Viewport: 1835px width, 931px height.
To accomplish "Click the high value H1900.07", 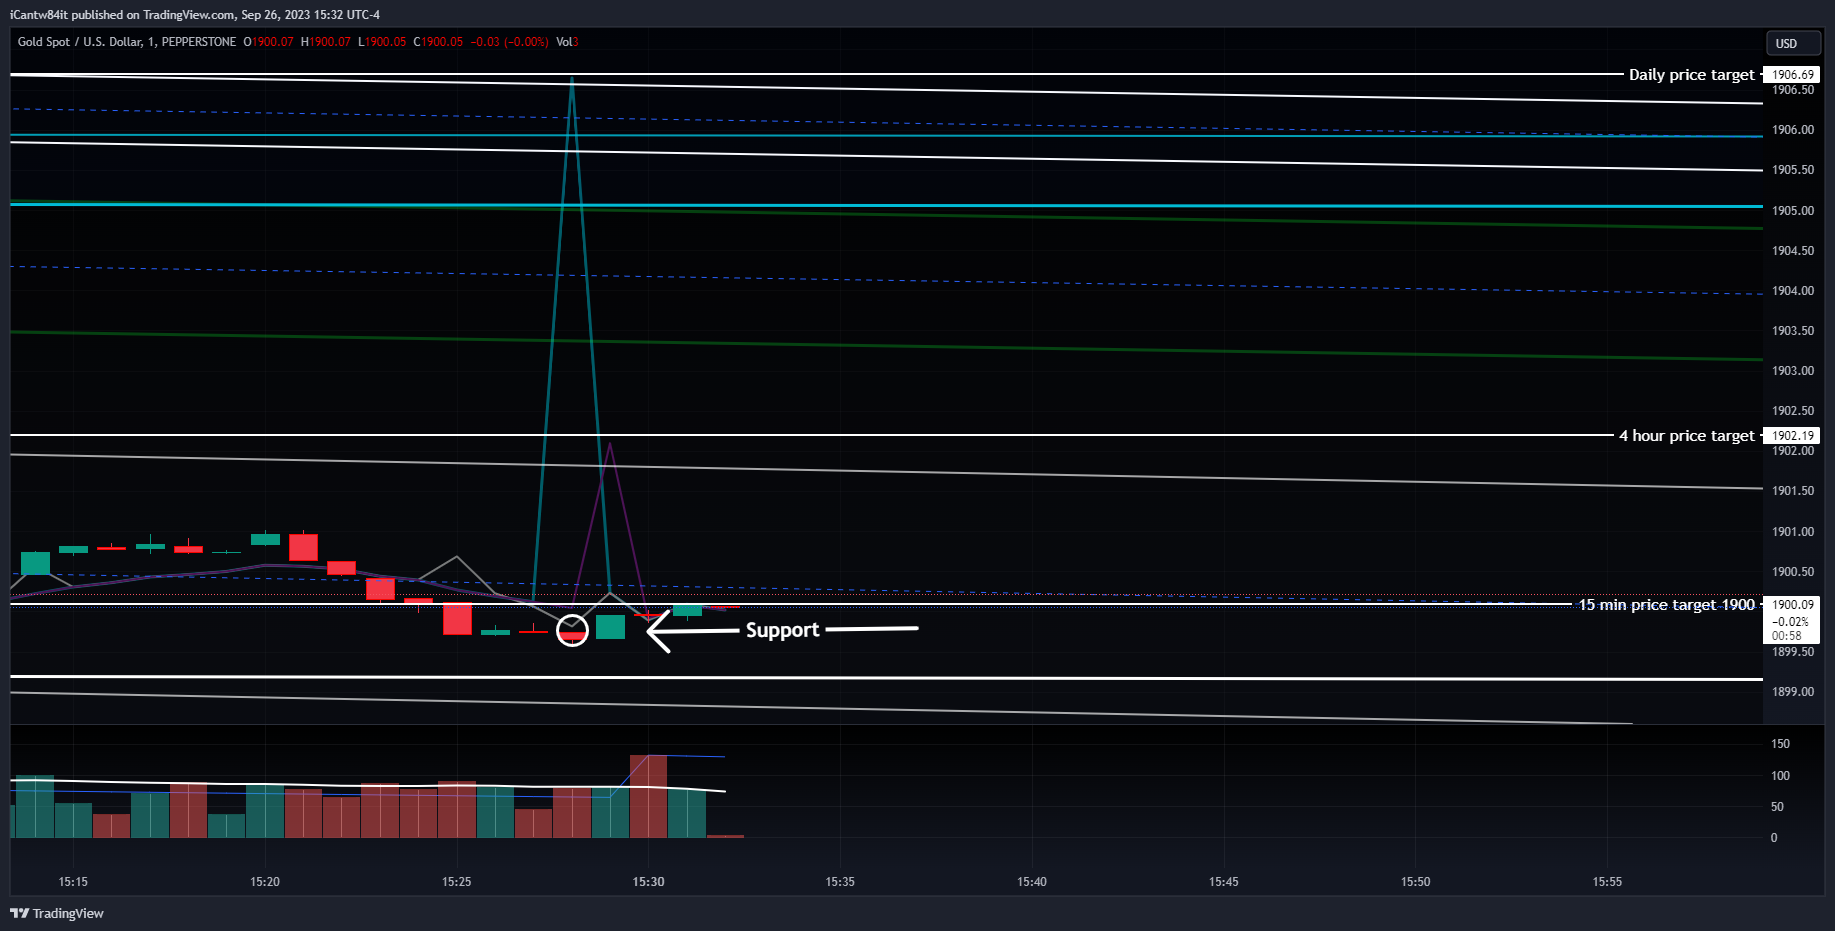I will click(x=326, y=42).
